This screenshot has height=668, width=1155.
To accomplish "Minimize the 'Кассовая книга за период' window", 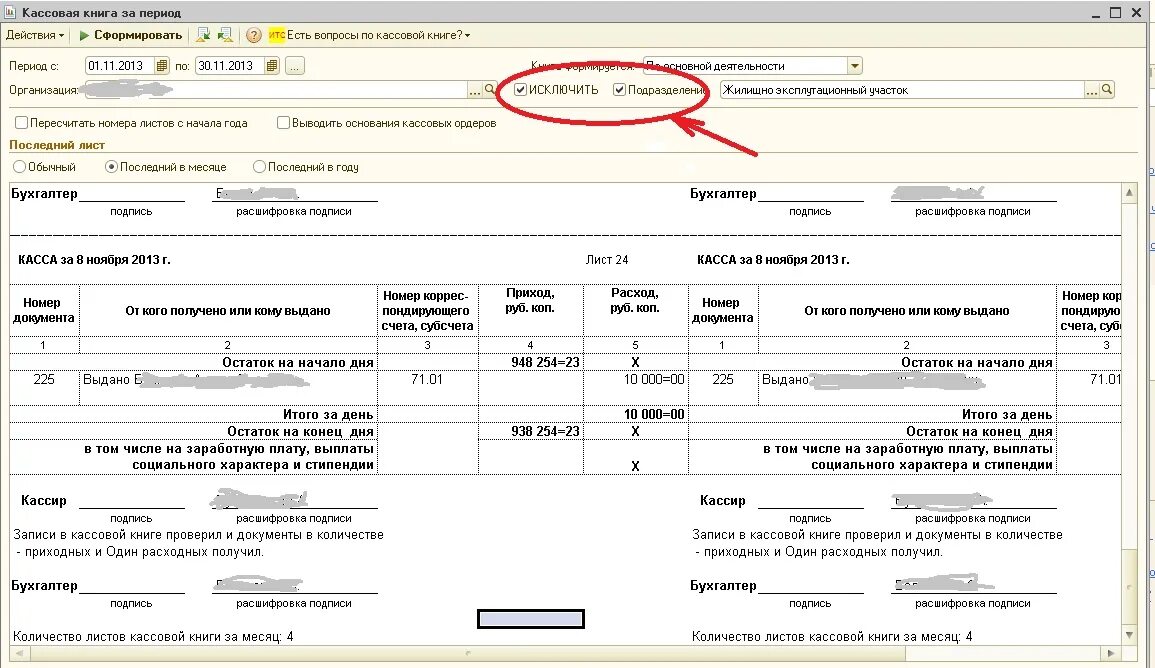I will point(1096,13).
